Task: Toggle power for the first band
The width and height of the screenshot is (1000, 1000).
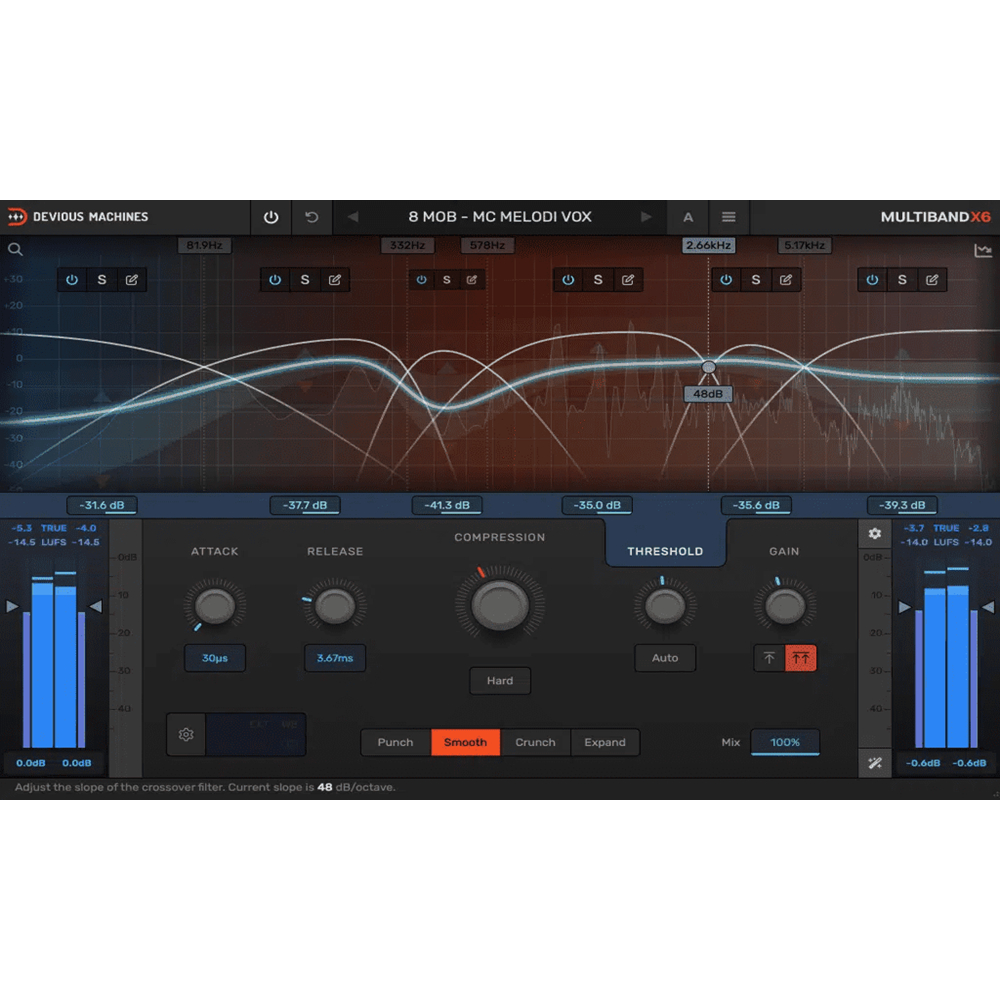Action: [x=72, y=280]
